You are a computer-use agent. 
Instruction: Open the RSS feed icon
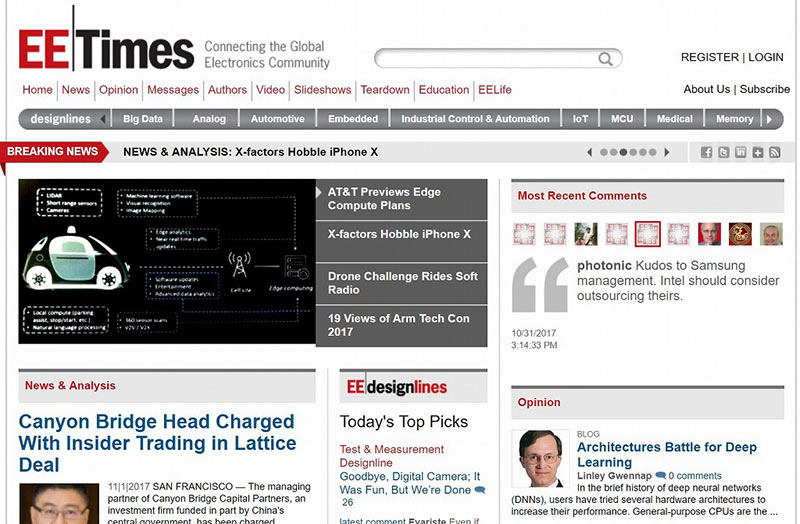[775, 153]
